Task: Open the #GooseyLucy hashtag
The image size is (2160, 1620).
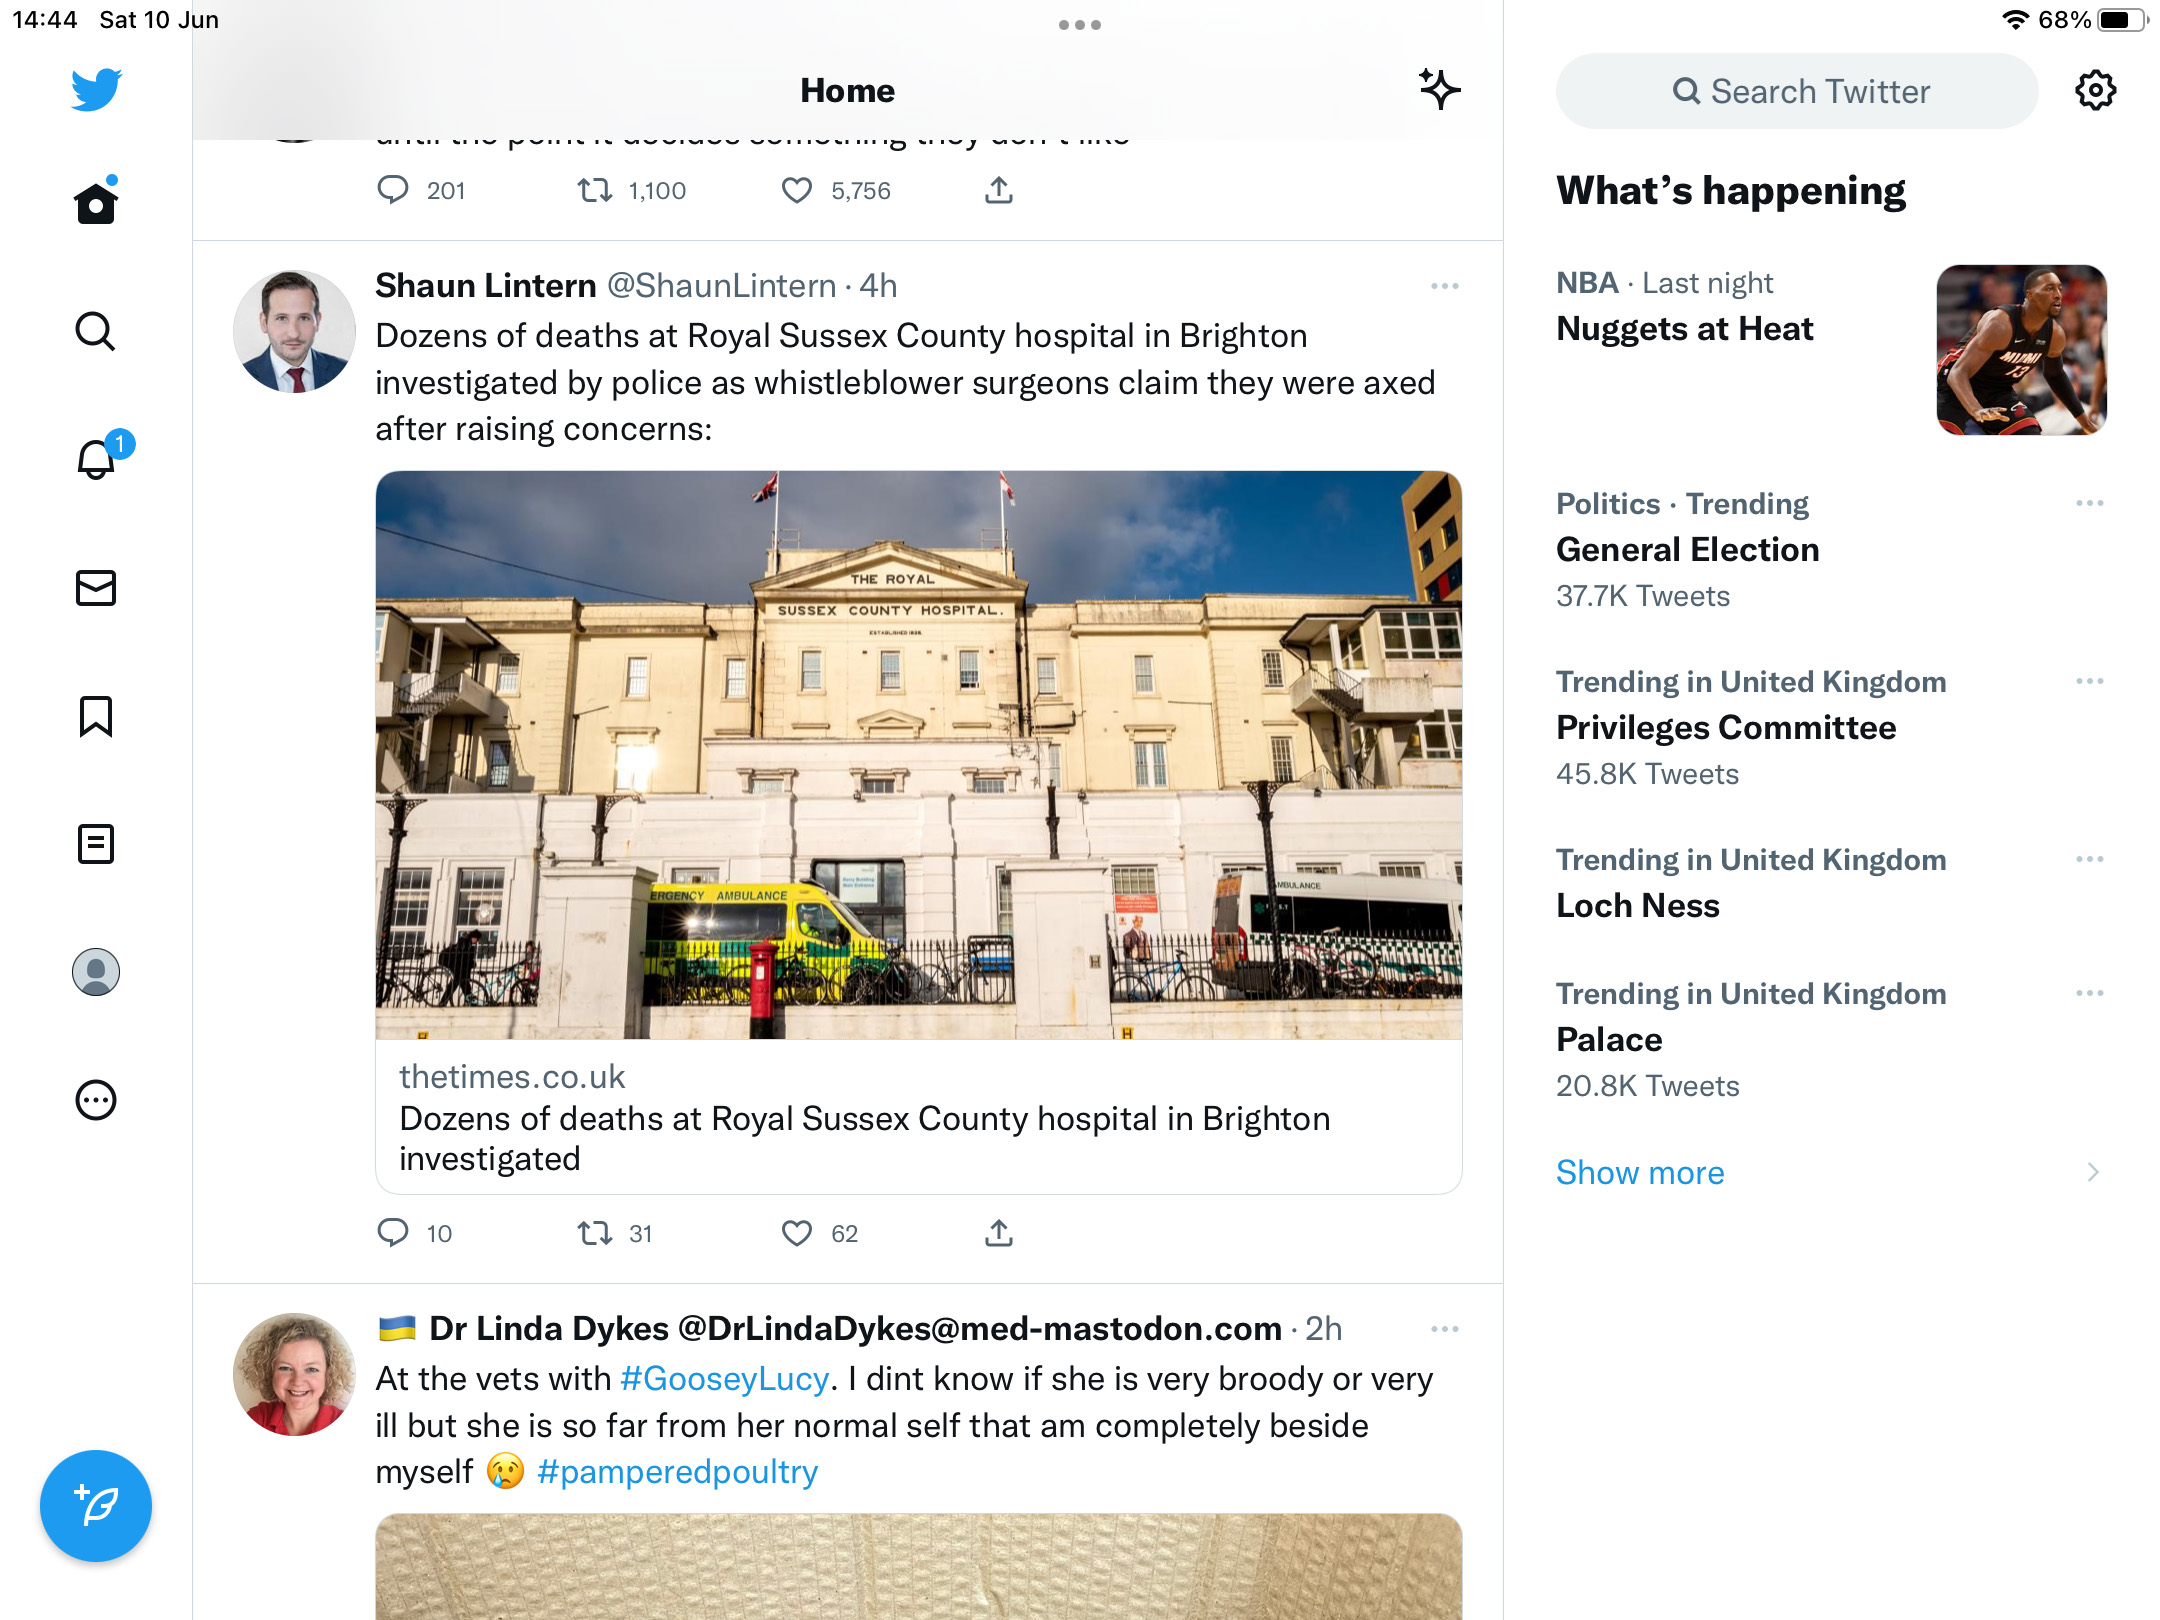Action: tap(725, 1379)
